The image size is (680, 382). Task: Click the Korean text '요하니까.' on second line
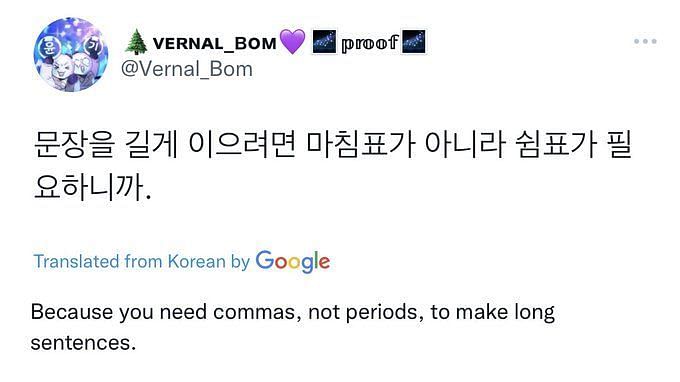[x=92, y=187]
